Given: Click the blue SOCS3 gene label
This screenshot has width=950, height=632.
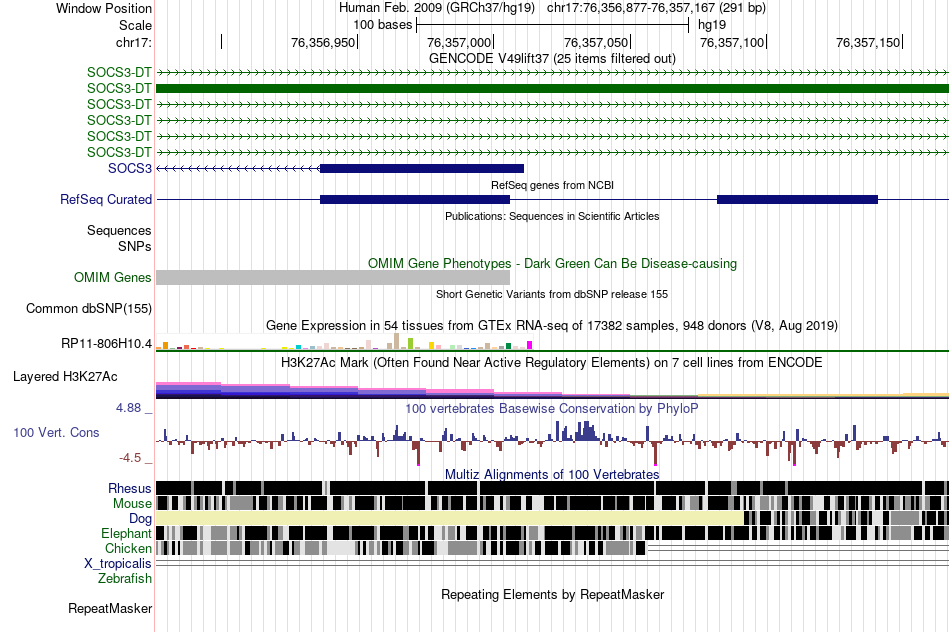Looking at the screenshot, I should [130, 168].
